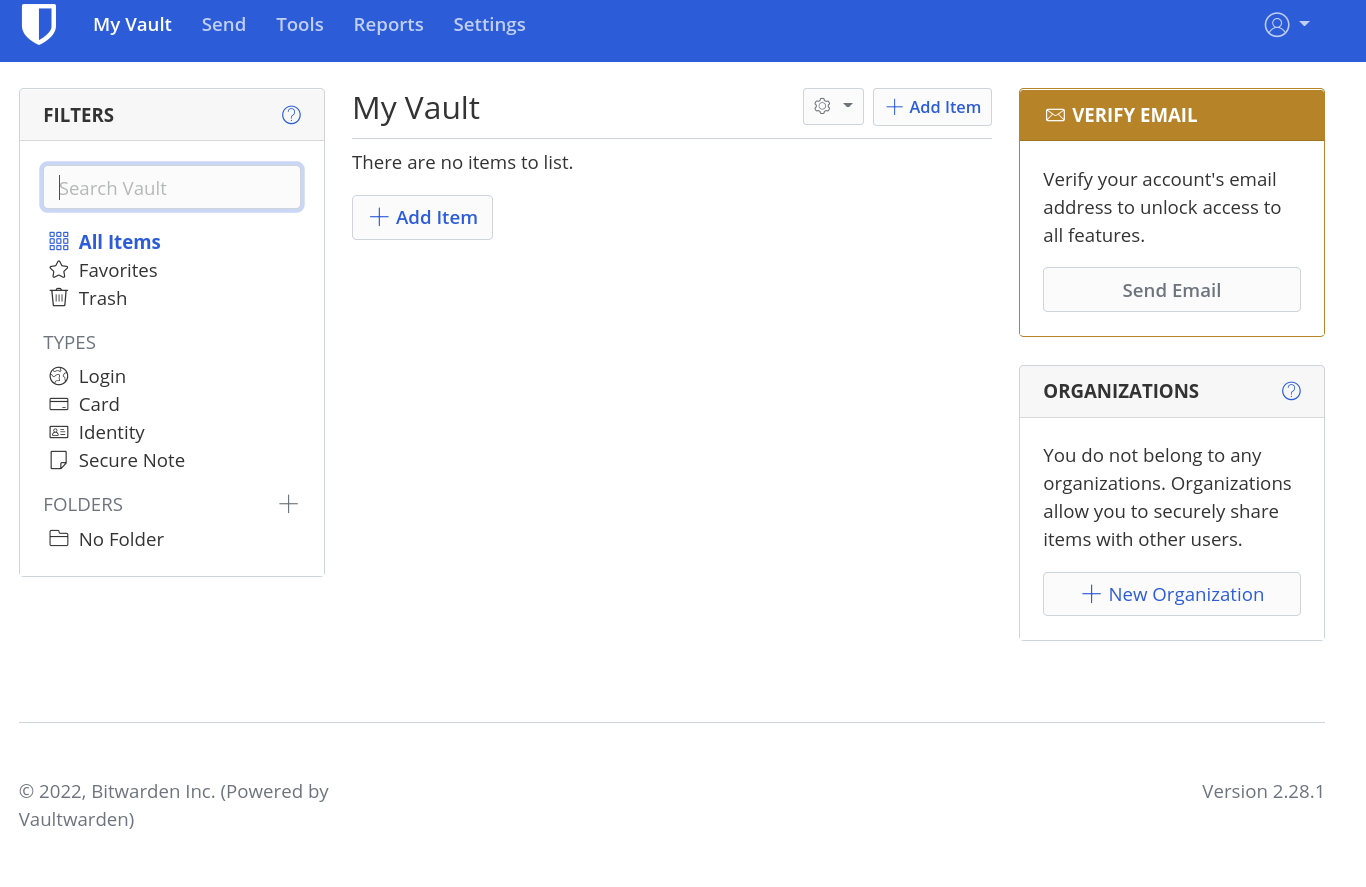The width and height of the screenshot is (1366, 887).
Task: Click the Organizations help question-mark icon
Action: pos(1291,391)
